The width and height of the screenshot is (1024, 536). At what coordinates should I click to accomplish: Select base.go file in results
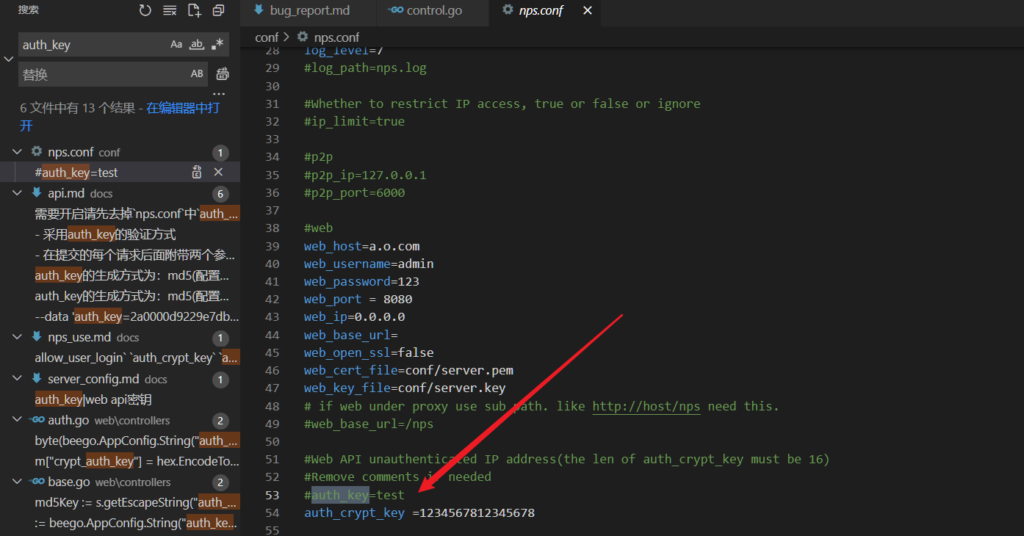coord(69,482)
